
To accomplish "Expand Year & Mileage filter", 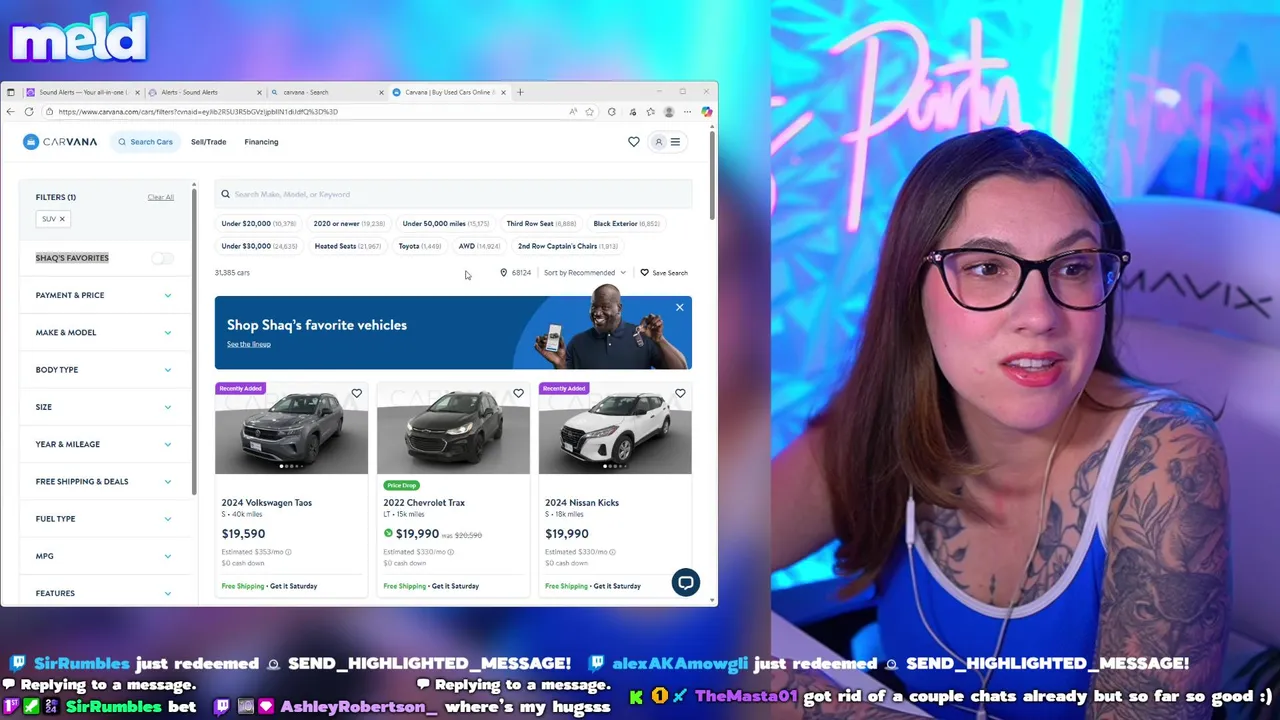I will coord(103,444).
